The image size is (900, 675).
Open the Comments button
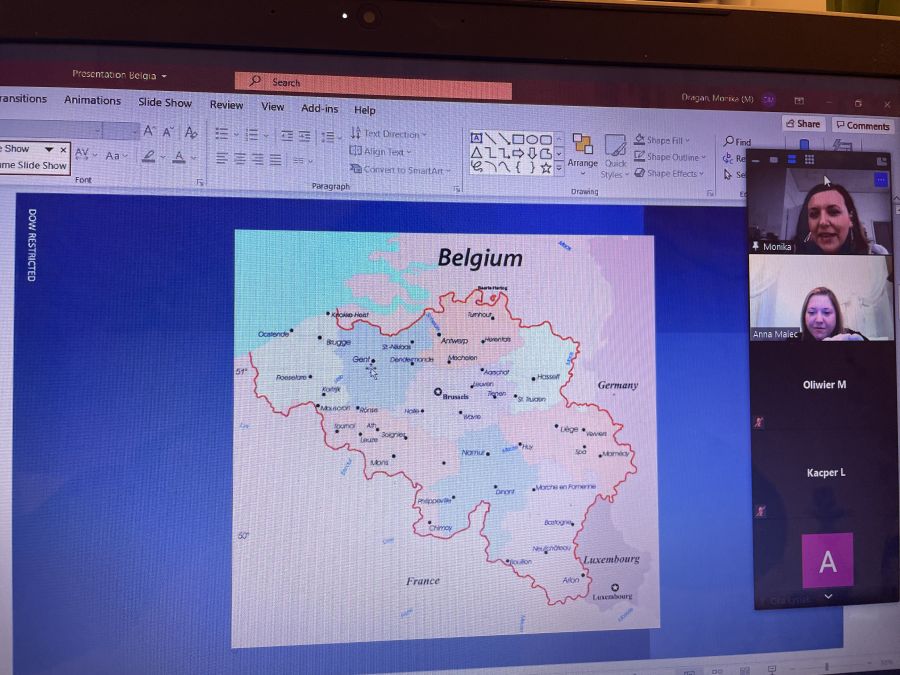click(862, 126)
